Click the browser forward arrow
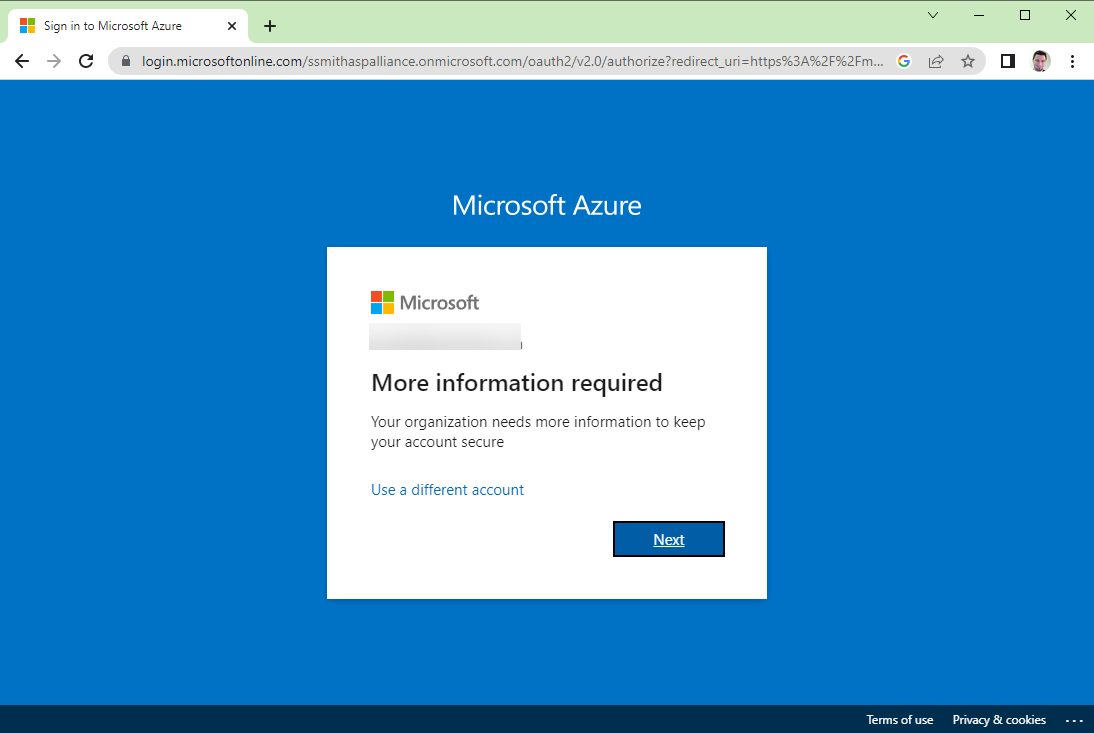Viewport: 1094px width, 733px height. [x=54, y=61]
